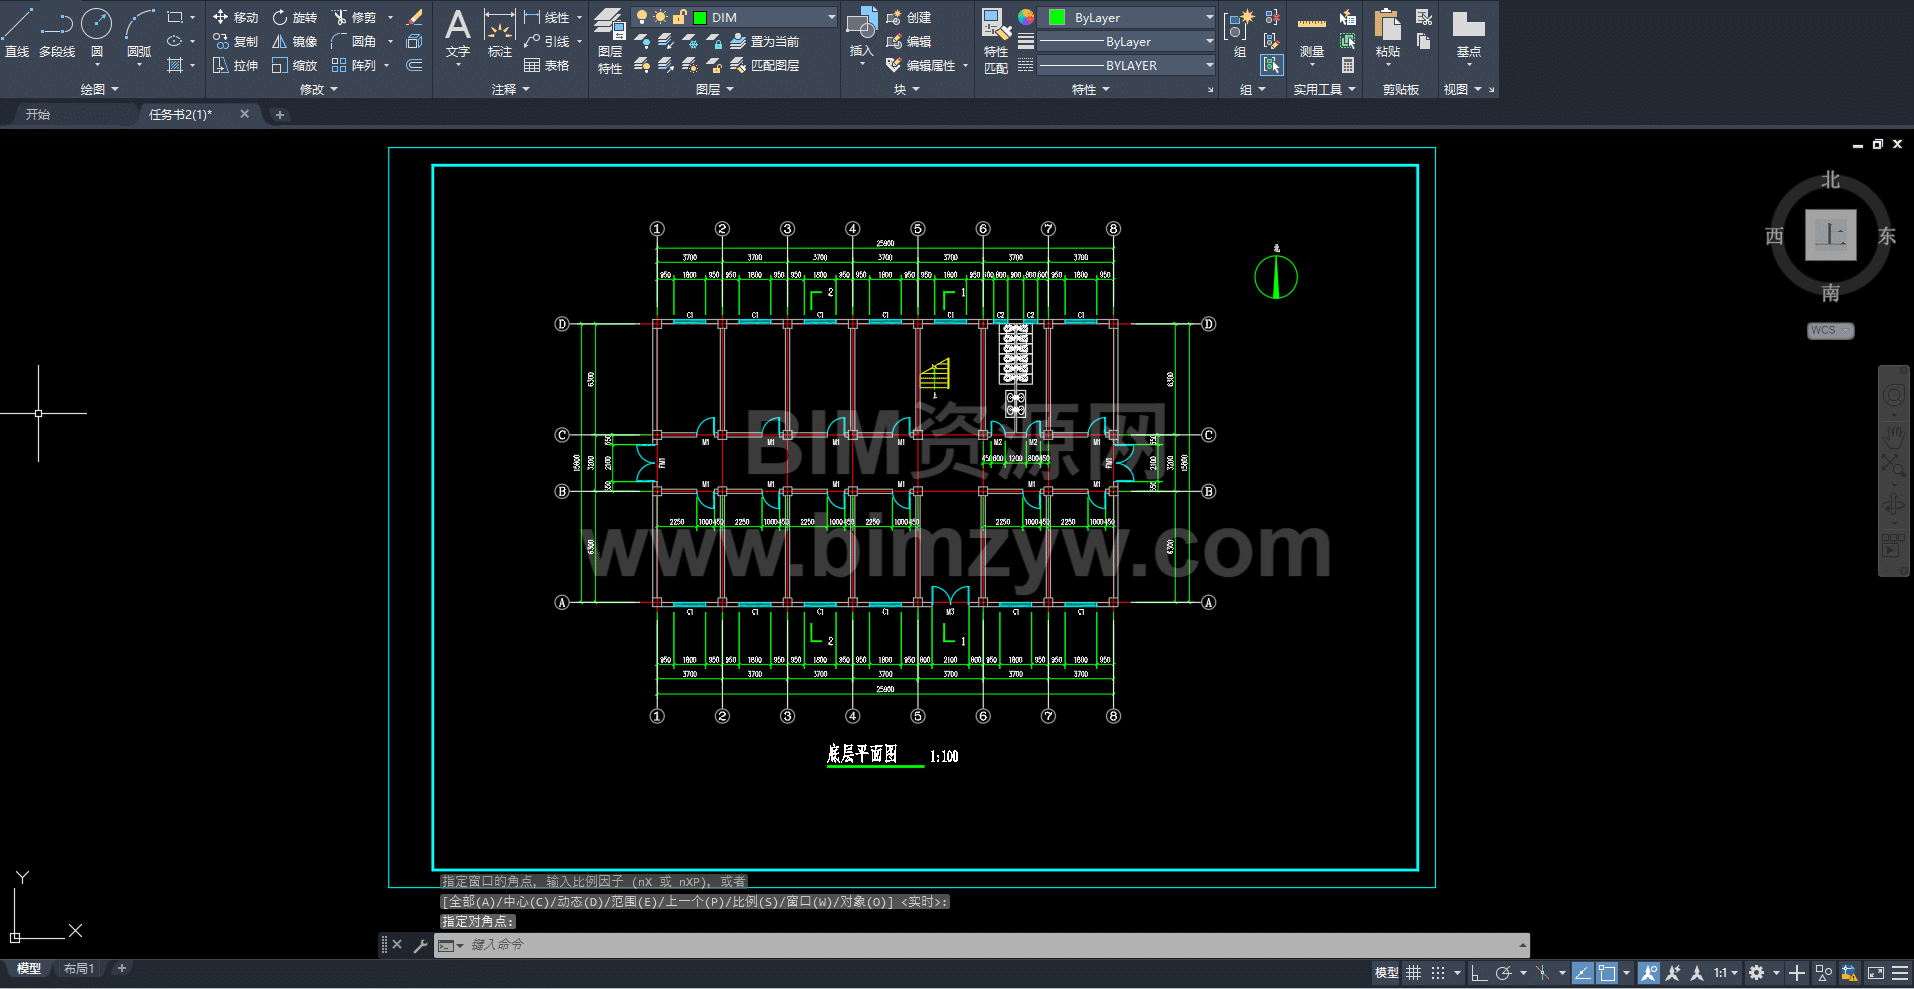The width and height of the screenshot is (1914, 989).
Task: Toggle ortho mode in status bar
Action: coord(1479,972)
